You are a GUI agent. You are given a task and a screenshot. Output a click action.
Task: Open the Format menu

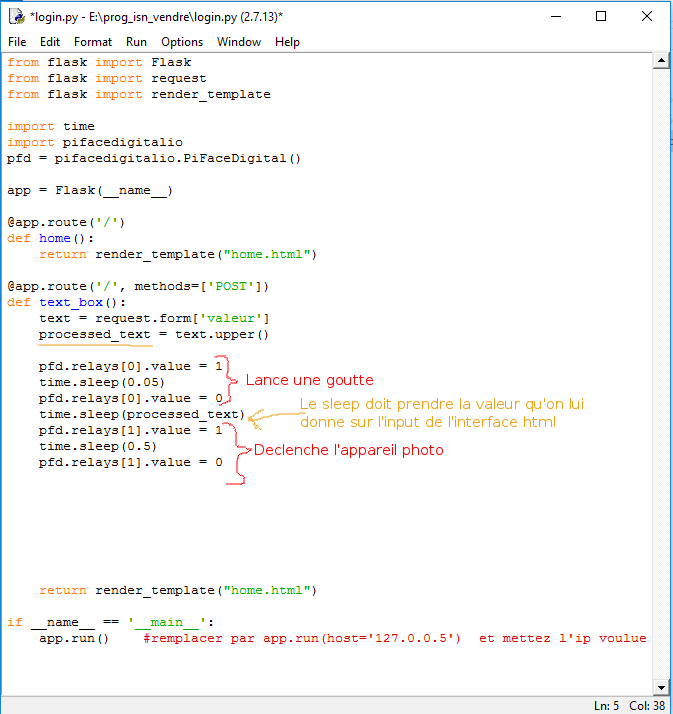93,42
